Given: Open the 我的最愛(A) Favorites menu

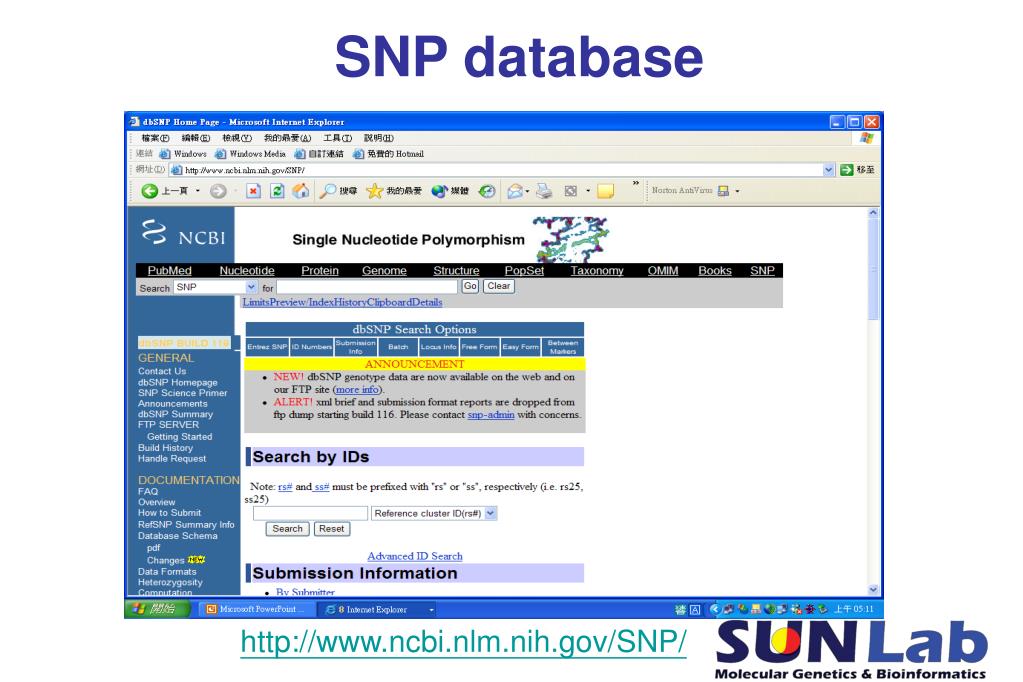Looking at the screenshot, I should click(287, 138).
